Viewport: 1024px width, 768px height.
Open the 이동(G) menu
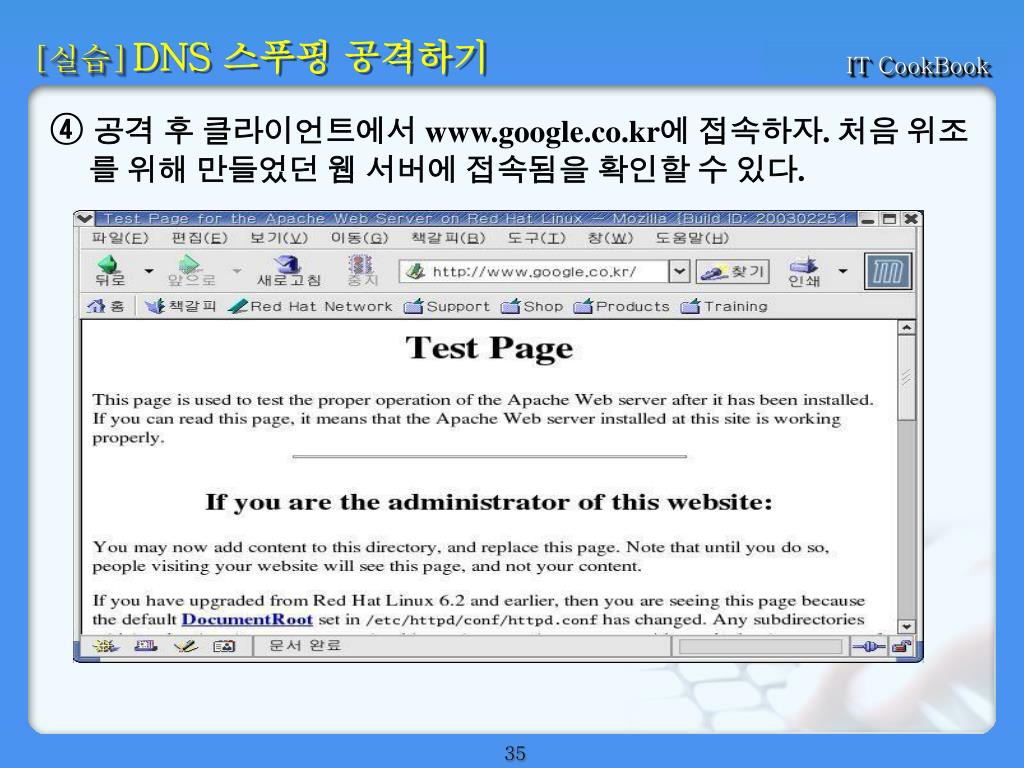(x=359, y=238)
